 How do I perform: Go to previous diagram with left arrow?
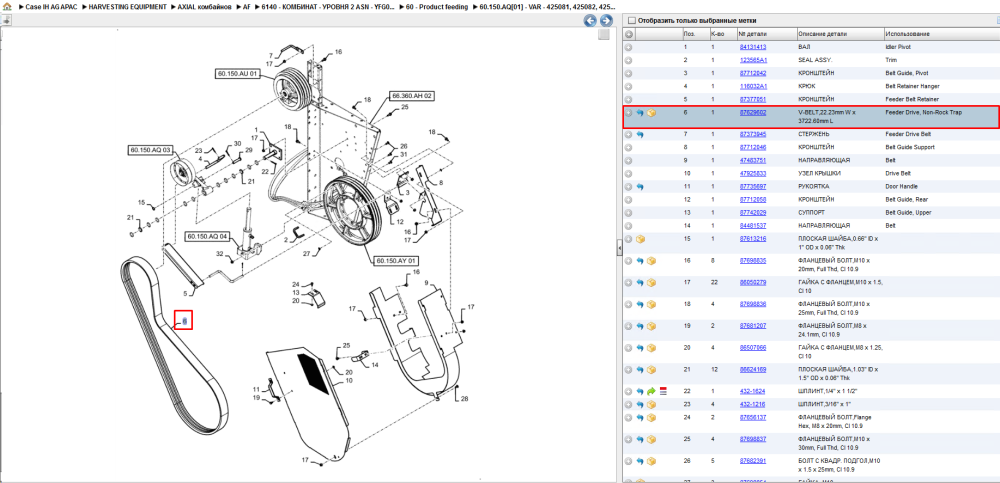591,20
